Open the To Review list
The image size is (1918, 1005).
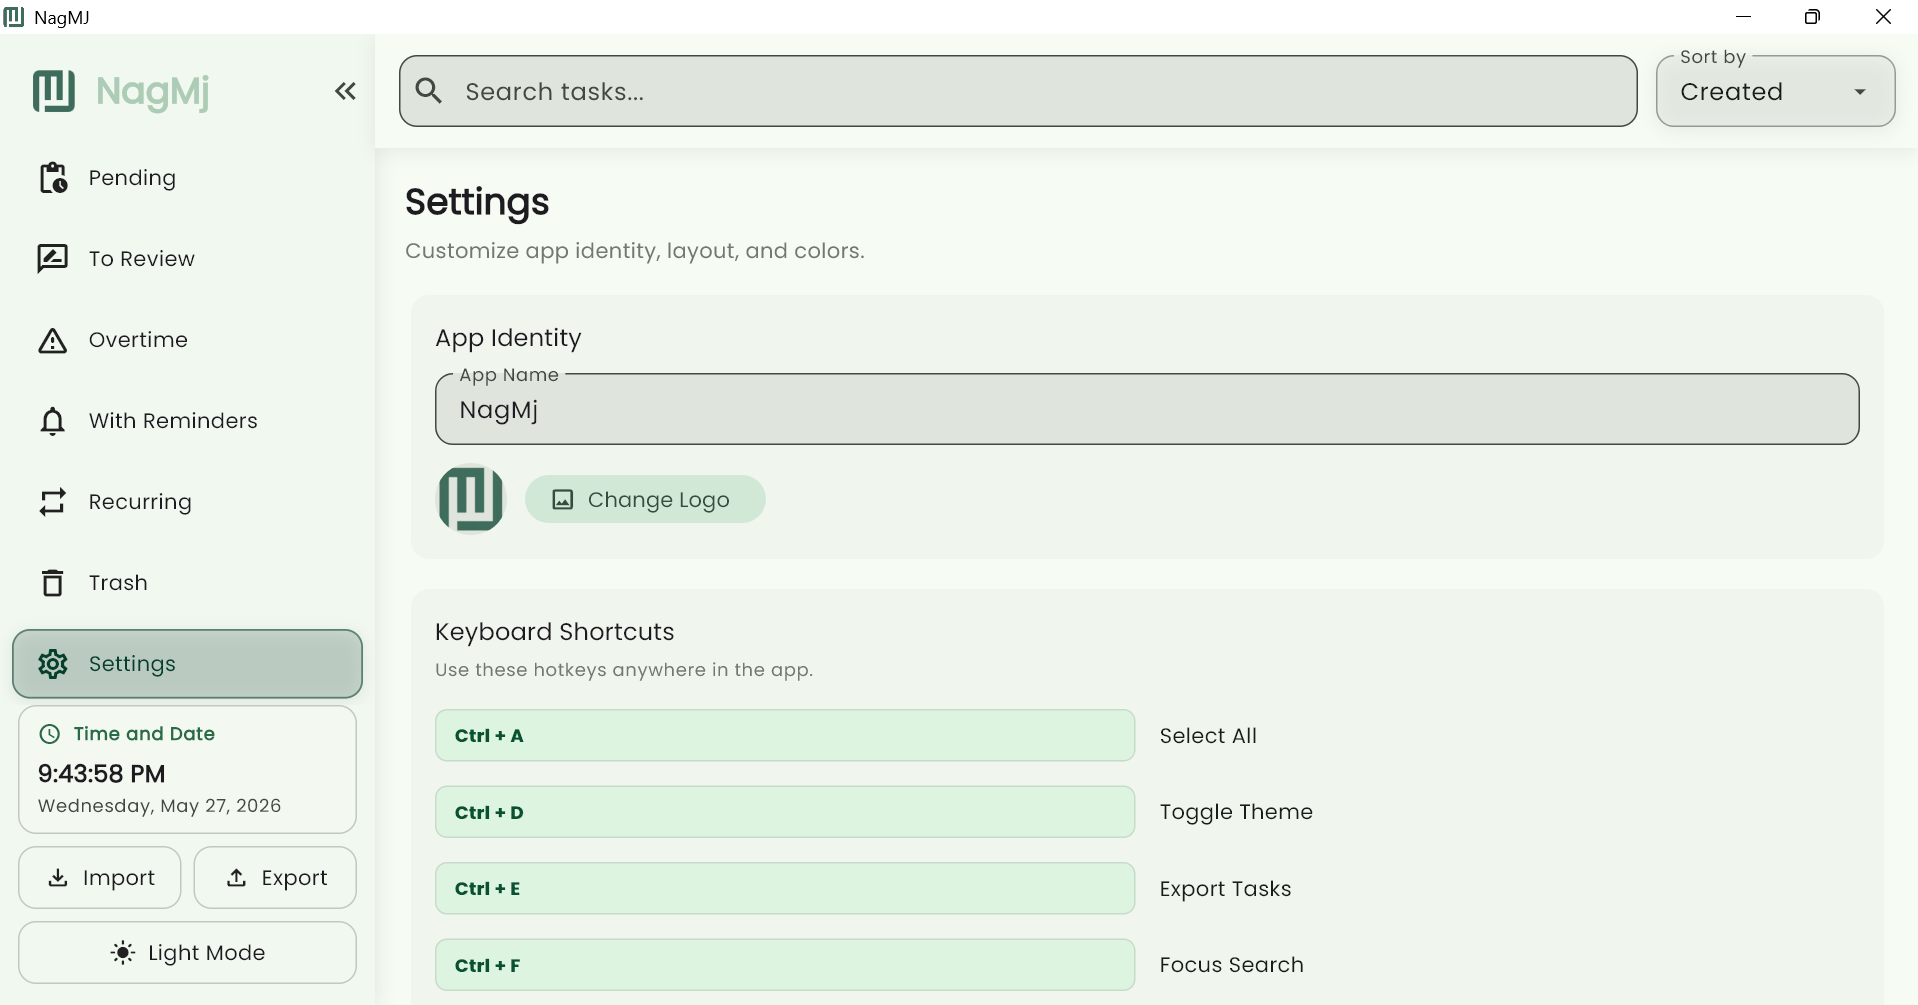[x=187, y=259]
